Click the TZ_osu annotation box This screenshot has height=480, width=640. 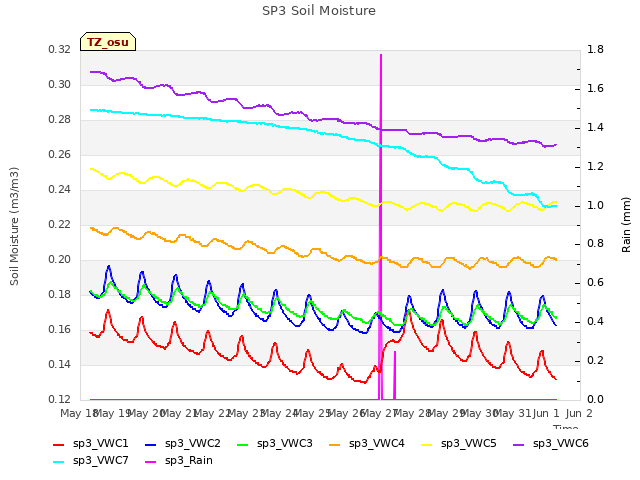[x=108, y=42]
